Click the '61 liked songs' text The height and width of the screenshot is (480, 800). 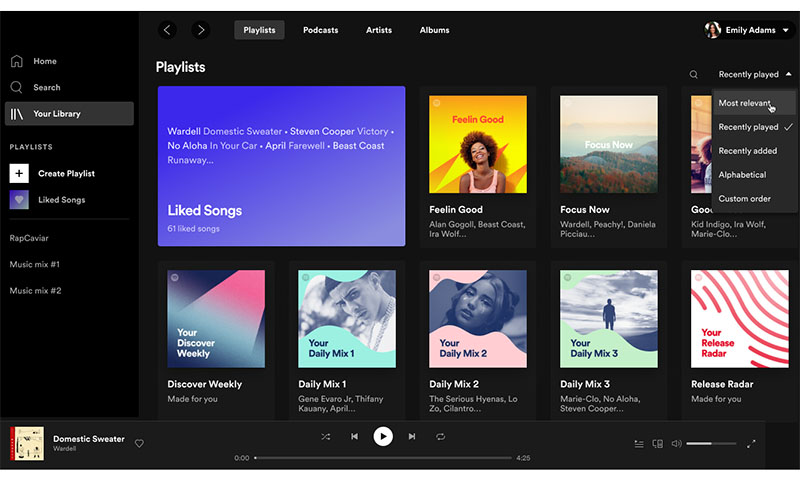193,229
